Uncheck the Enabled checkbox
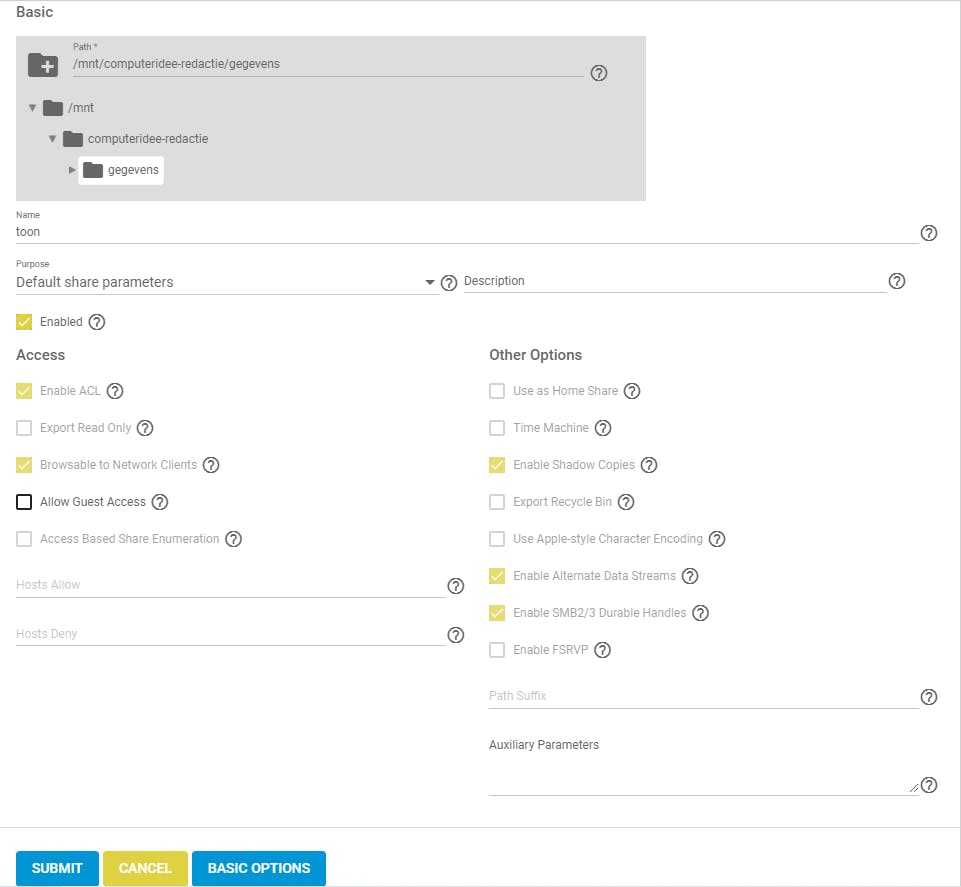The width and height of the screenshot is (961, 887). coord(24,322)
